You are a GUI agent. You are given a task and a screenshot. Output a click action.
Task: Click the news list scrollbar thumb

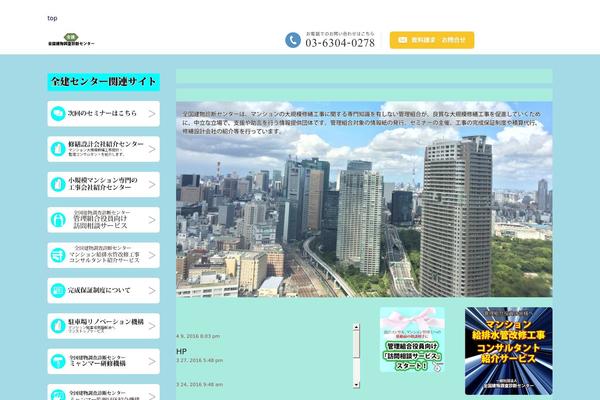[356, 344]
